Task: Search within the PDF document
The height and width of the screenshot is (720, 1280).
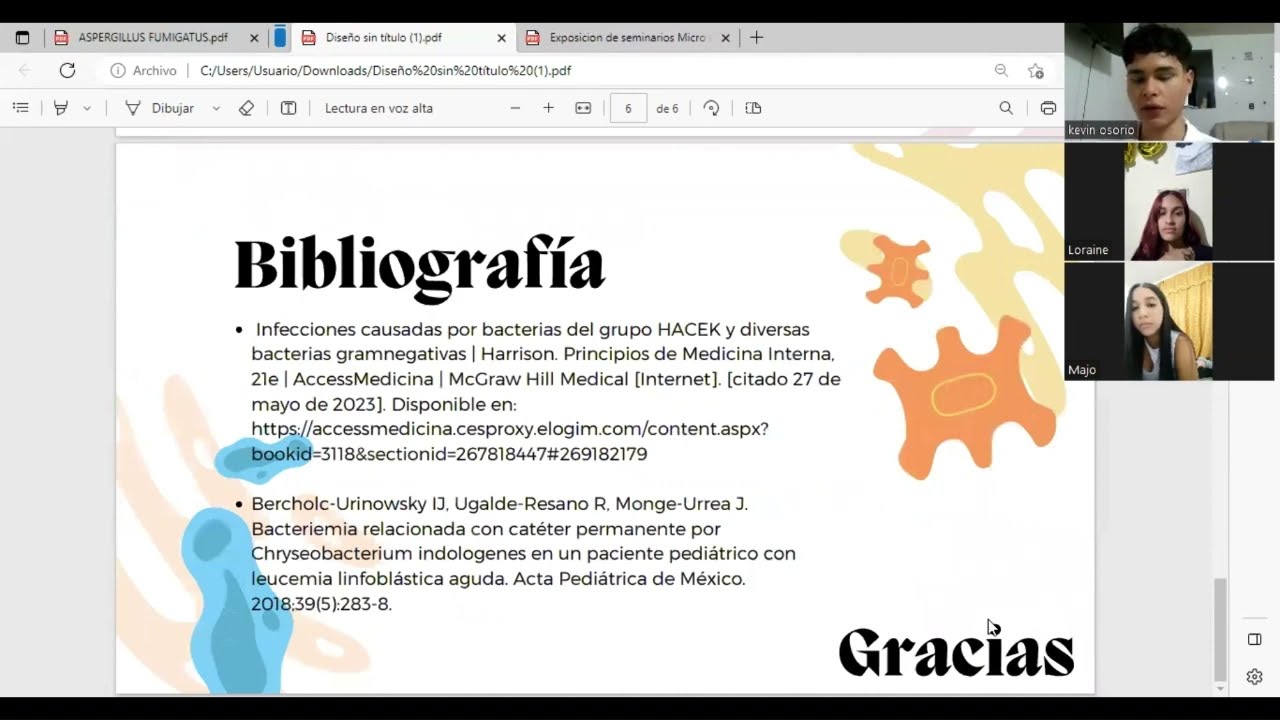Action: 1006,108
